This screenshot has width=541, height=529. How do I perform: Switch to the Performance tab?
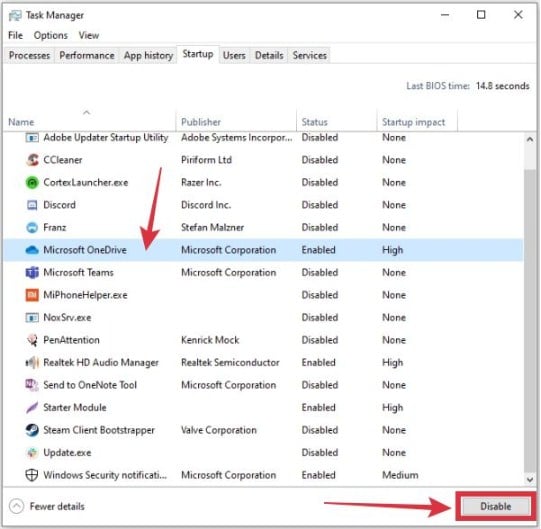tap(87, 56)
